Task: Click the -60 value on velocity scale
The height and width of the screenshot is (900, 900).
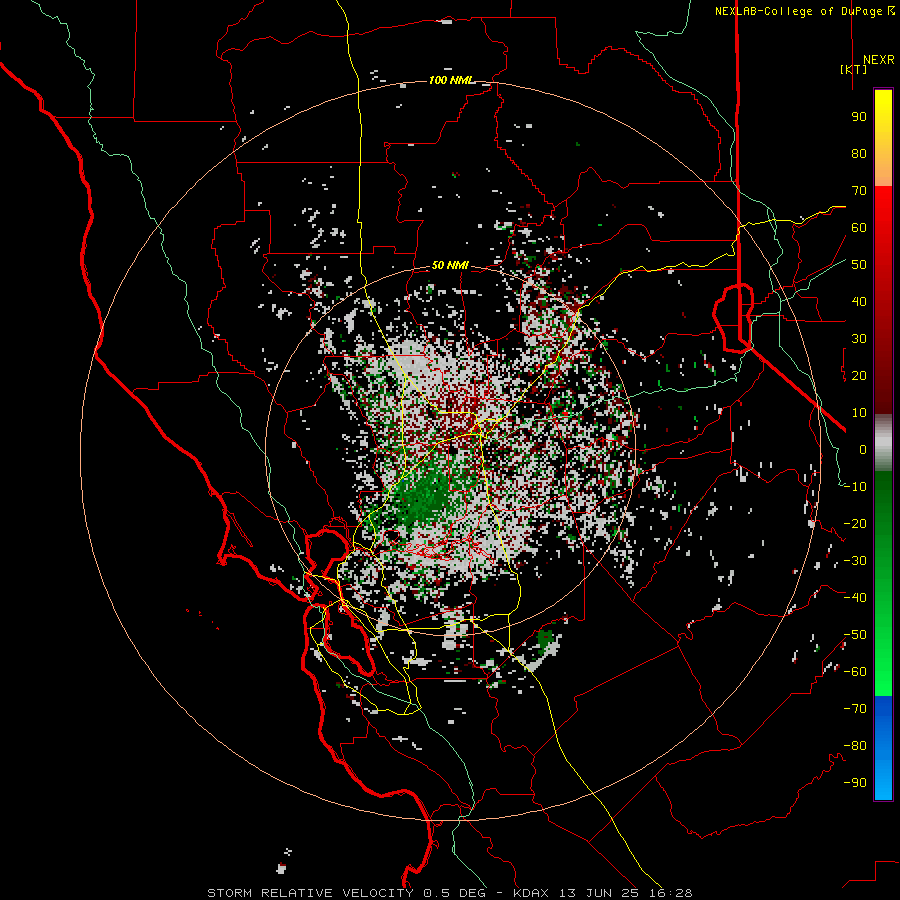Action: (855, 672)
